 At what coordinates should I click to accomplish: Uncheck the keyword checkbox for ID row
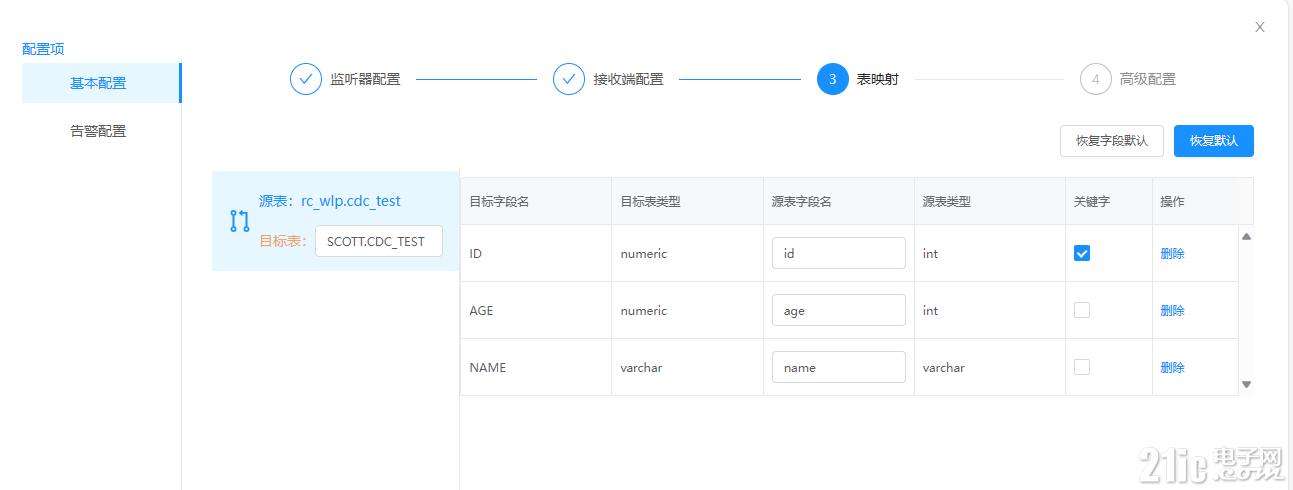[1082, 253]
